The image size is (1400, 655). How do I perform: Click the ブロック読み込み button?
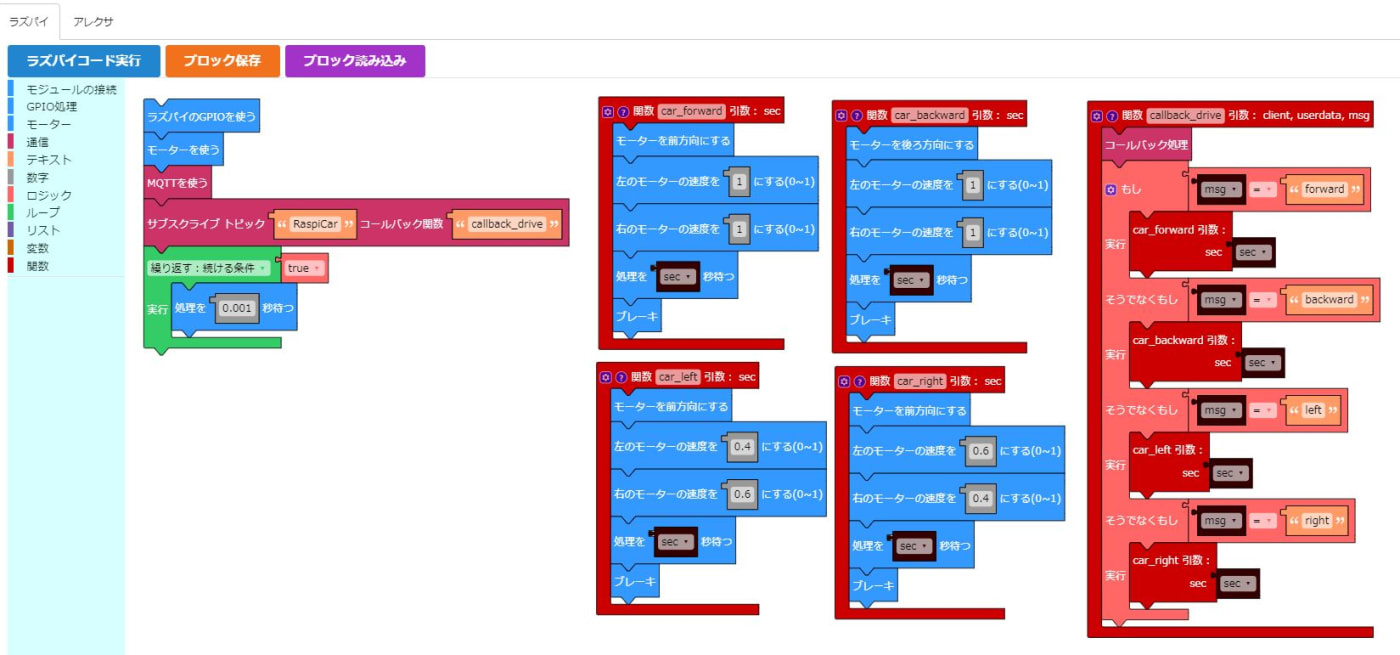tap(354, 61)
